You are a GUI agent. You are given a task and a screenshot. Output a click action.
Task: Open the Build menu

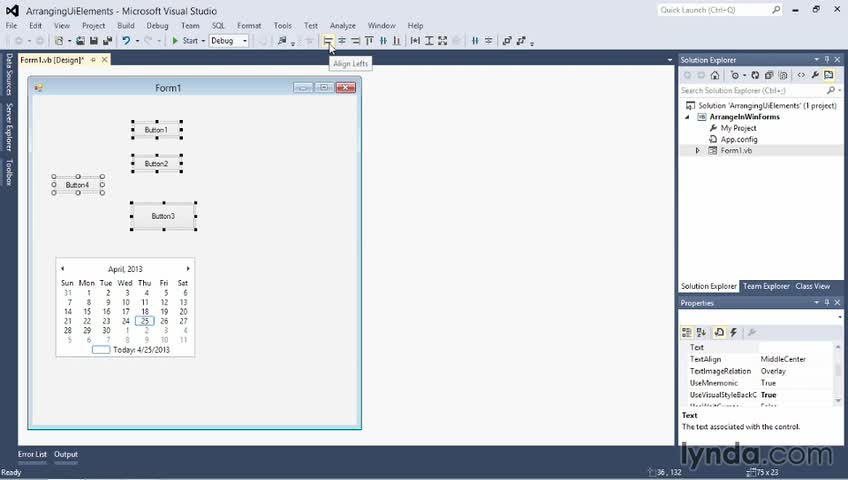pos(126,25)
